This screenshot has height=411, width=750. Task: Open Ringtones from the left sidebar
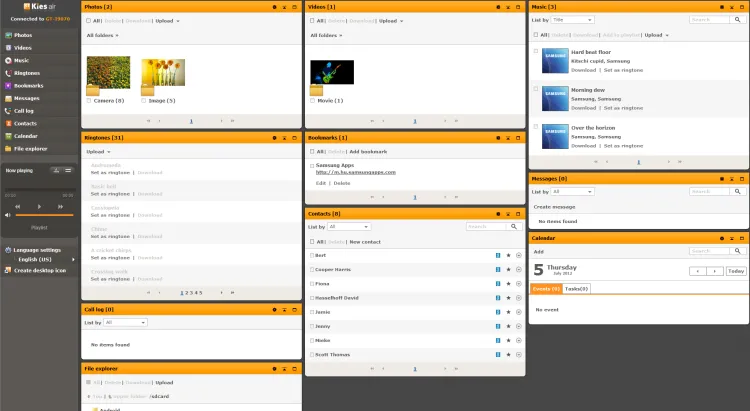[26, 73]
